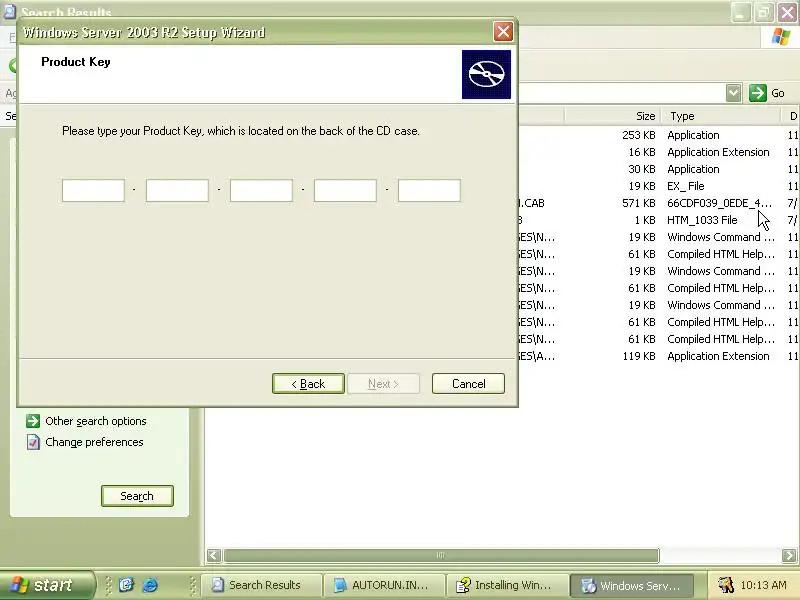Screen dimensions: 800x600
Task: Click the first Product Key field
Action: (x=93, y=190)
